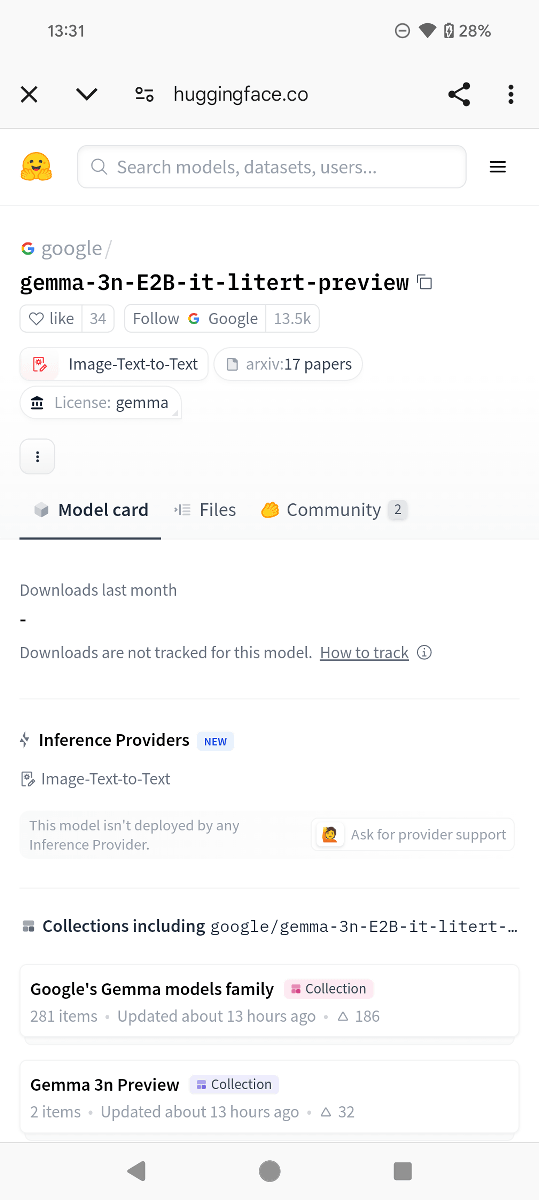Follow Google organization
This screenshot has width=539, height=1200.
(194, 318)
